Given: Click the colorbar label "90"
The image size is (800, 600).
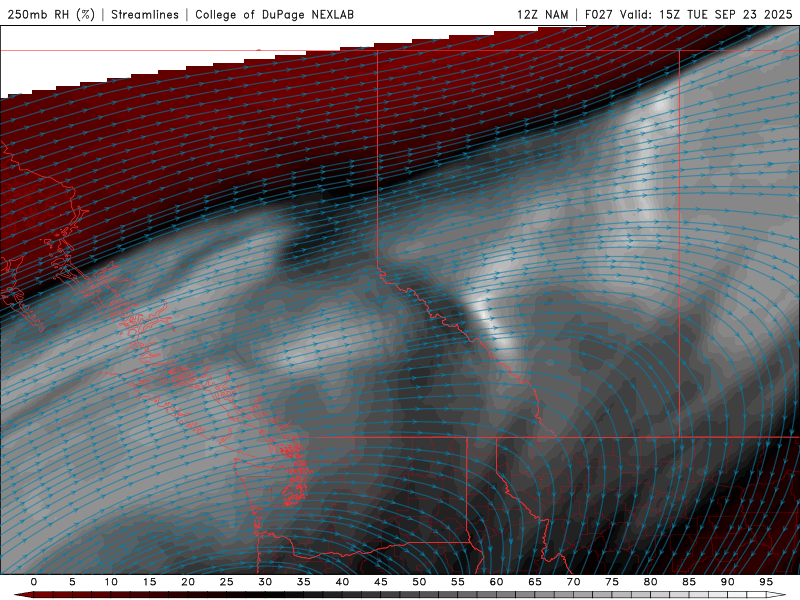Looking at the screenshot, I should 728,582.
